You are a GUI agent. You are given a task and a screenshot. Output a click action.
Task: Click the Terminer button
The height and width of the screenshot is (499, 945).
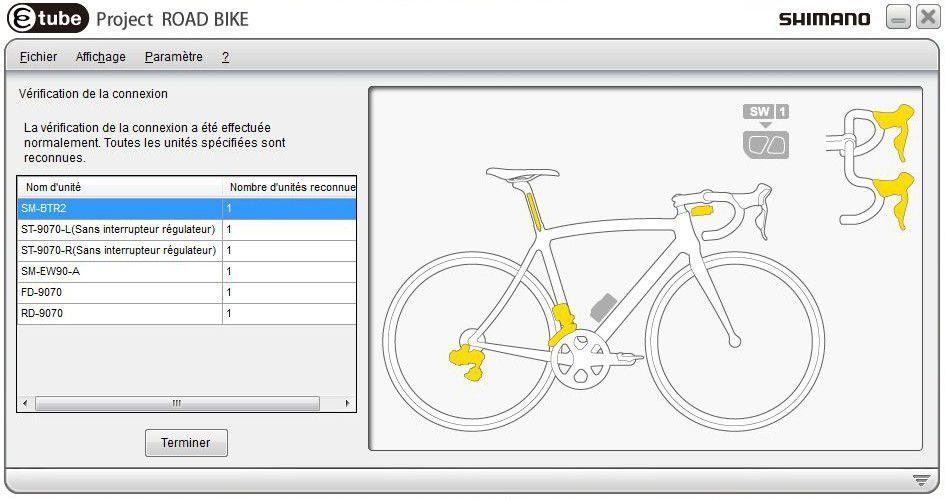tap(186, 442)
